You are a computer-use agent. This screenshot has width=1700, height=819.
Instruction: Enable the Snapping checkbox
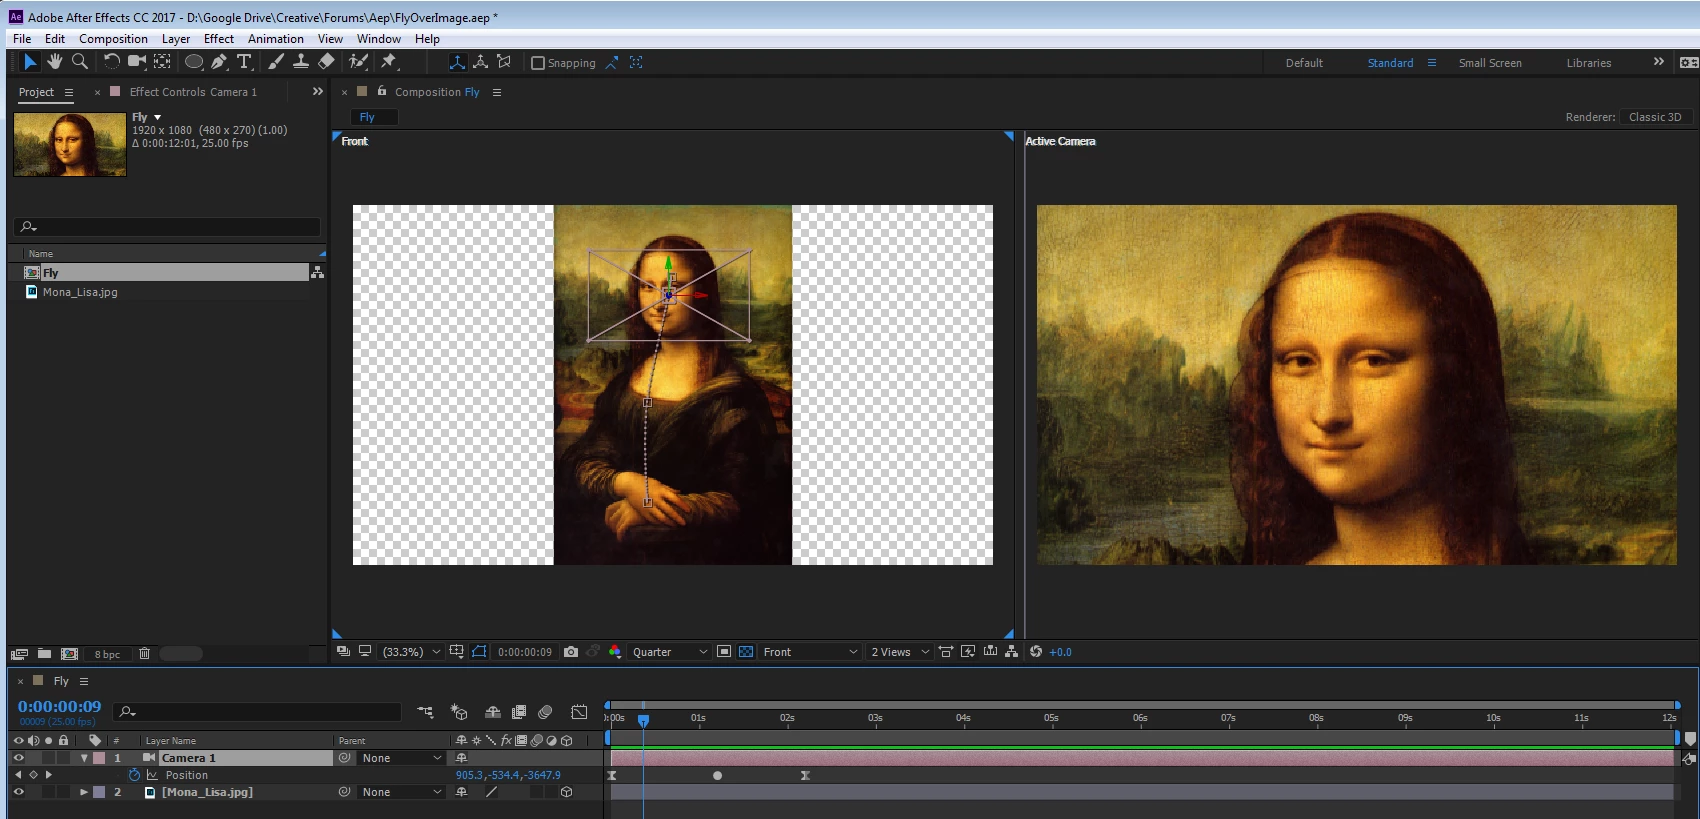pos(538,63)
